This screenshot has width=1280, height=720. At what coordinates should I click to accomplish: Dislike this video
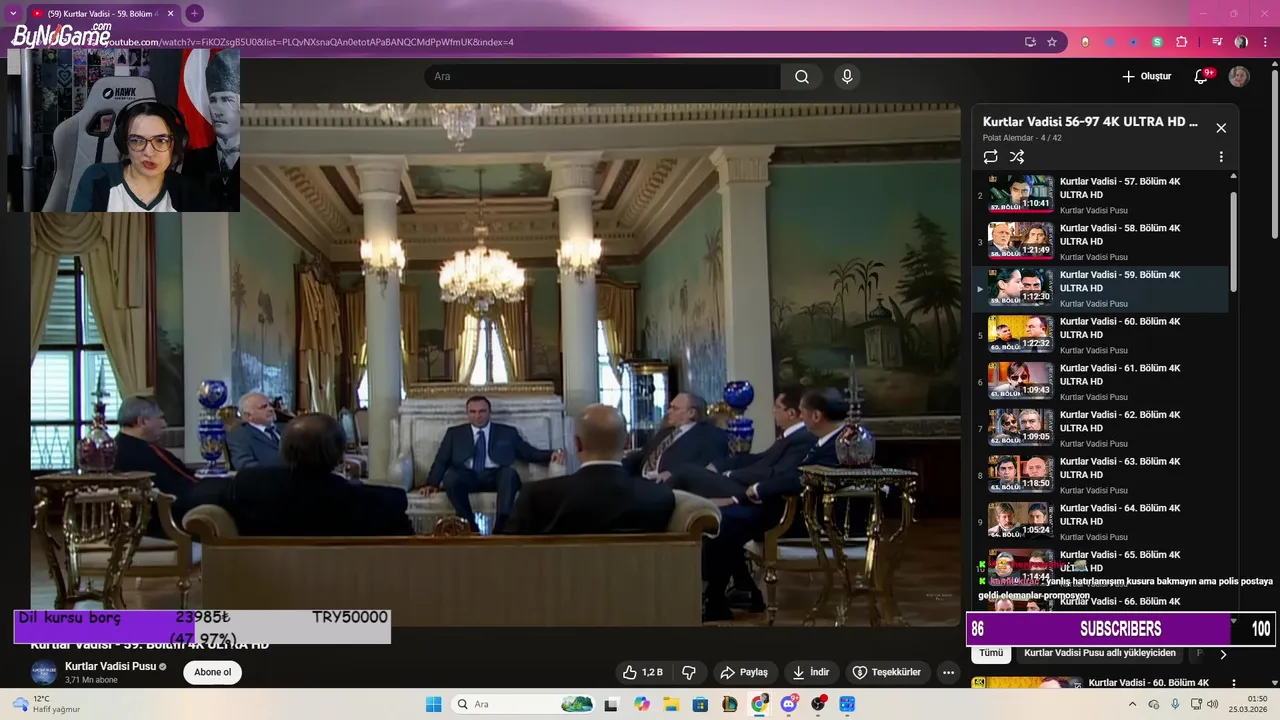pyautogui.click(x=688, y=673)
